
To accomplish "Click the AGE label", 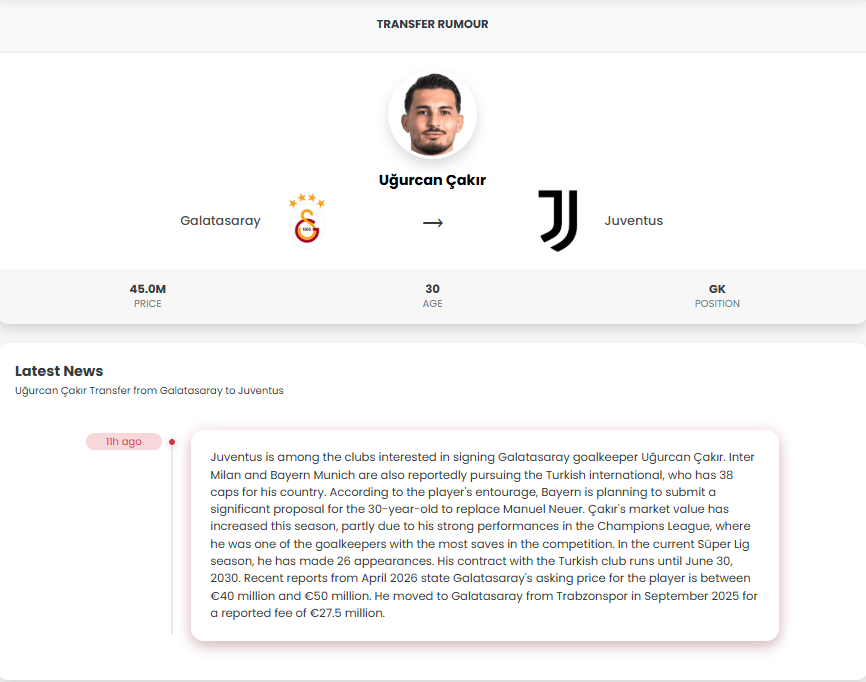I will click(432, 304).
